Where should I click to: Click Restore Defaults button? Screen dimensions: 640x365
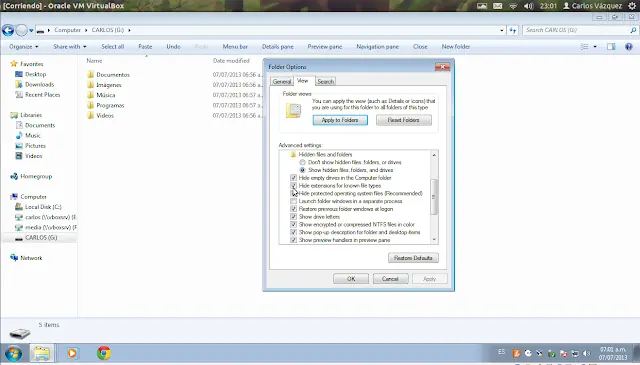[413, 258]
